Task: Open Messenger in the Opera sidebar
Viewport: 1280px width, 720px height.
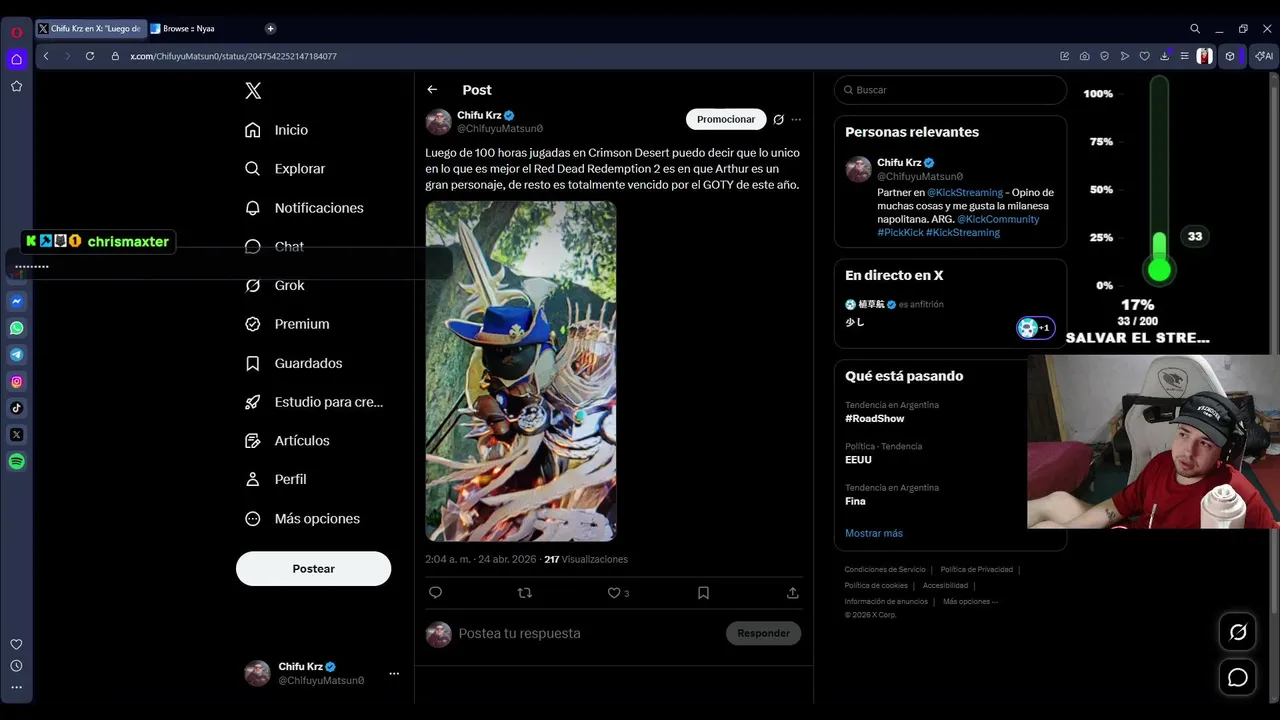Action: coord(16,301)
